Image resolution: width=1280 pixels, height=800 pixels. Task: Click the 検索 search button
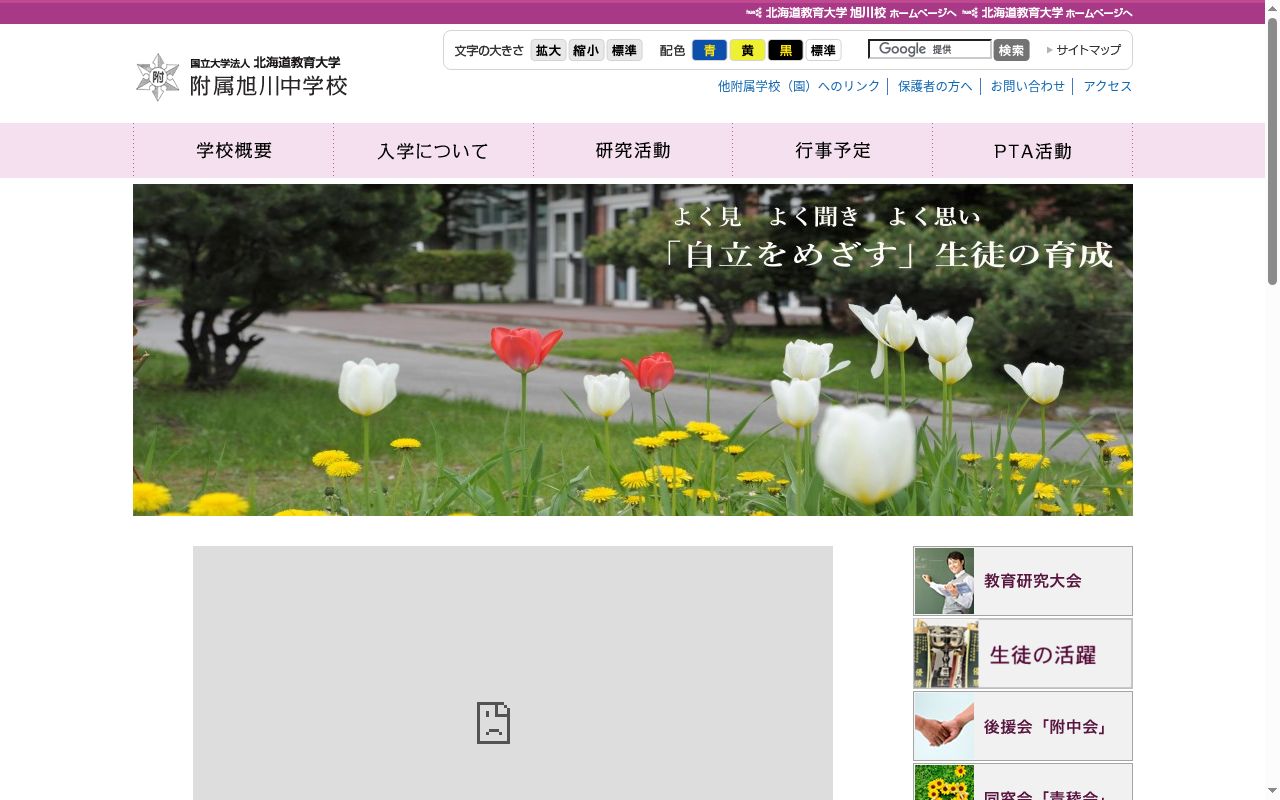1011,50
